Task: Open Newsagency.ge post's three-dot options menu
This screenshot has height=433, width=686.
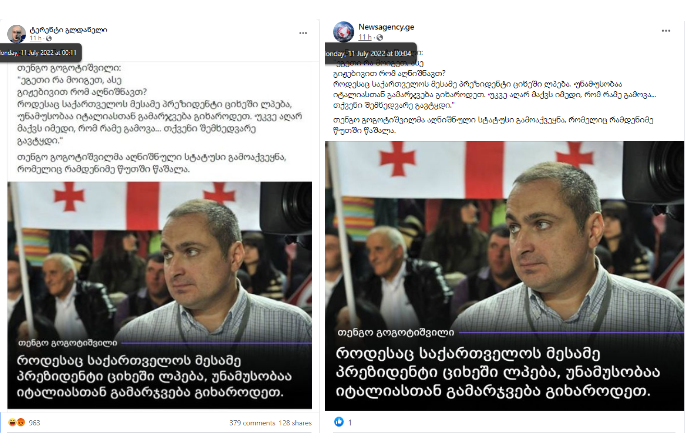Action: point(665,31)
